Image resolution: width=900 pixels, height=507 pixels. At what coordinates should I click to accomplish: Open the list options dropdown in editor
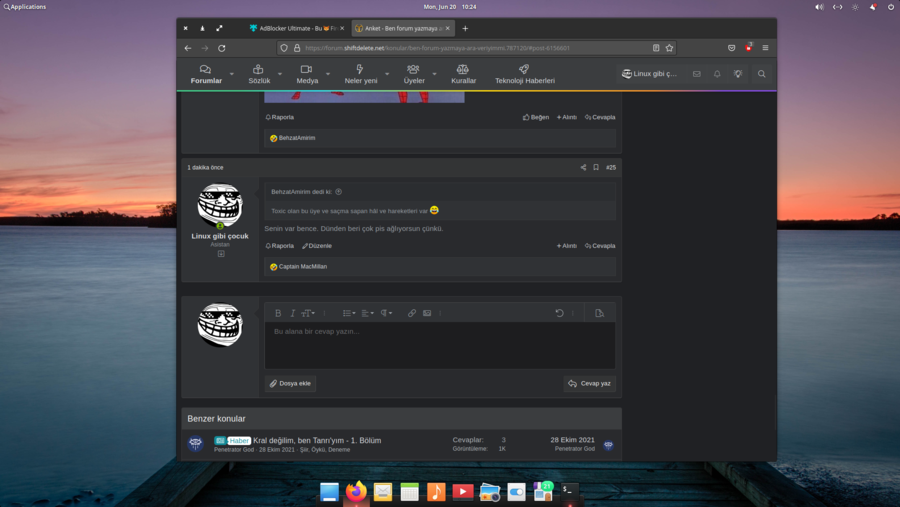point(349,313)
